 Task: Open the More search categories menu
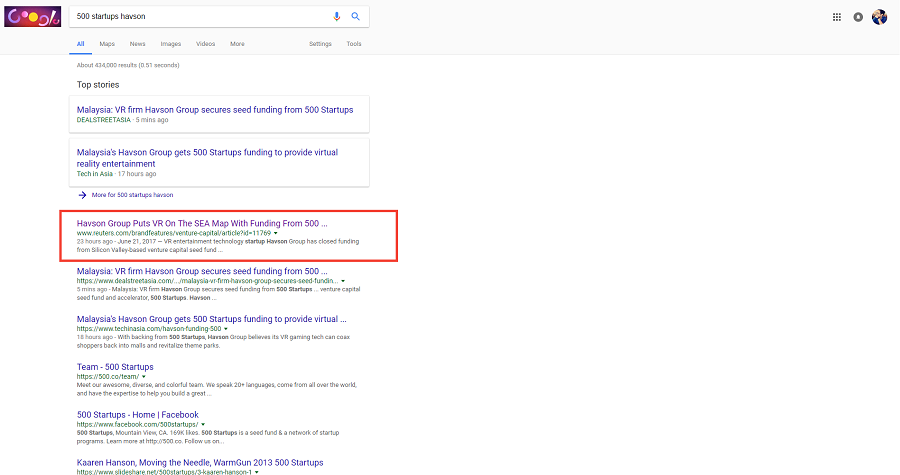238,44
